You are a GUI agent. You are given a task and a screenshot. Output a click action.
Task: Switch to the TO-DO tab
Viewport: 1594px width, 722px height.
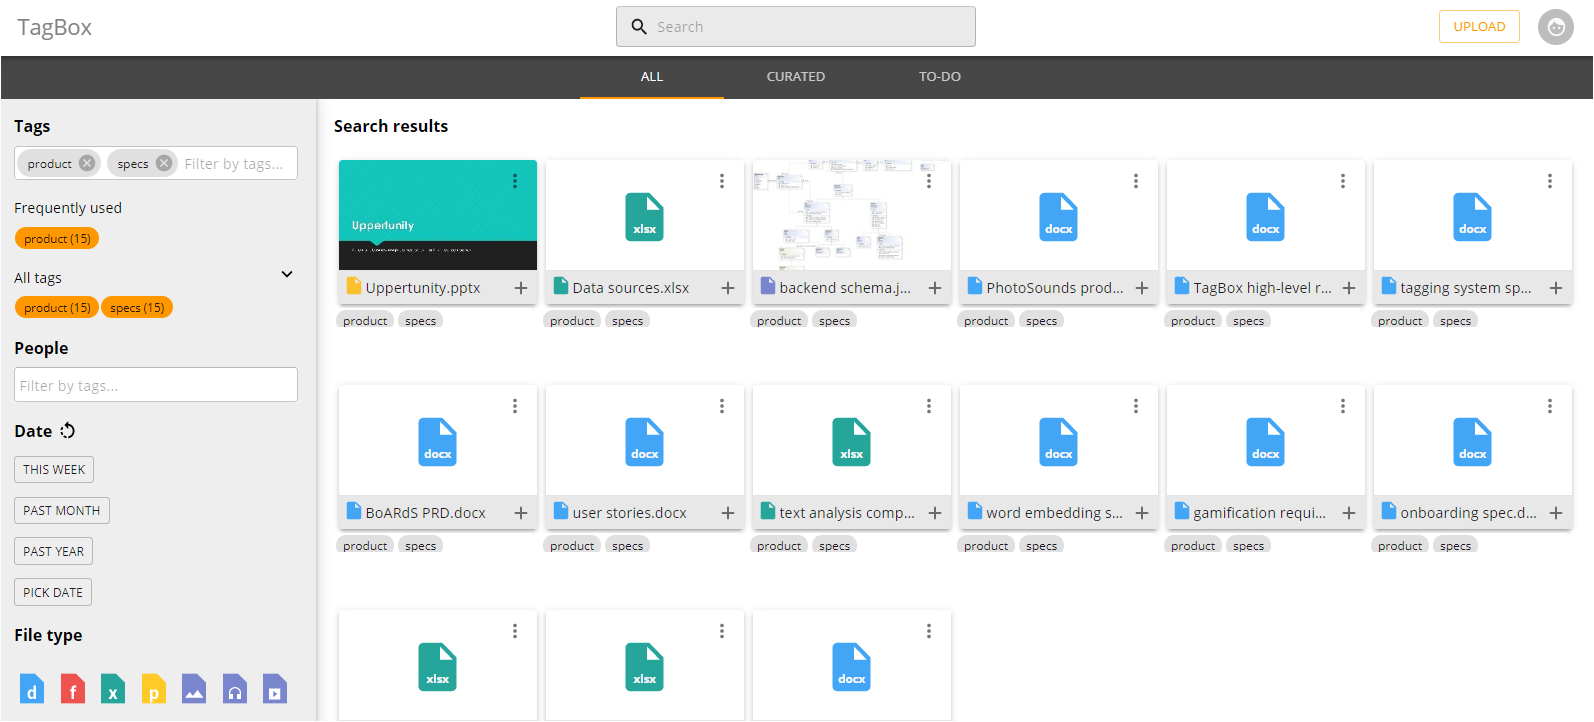coord(940,77)
